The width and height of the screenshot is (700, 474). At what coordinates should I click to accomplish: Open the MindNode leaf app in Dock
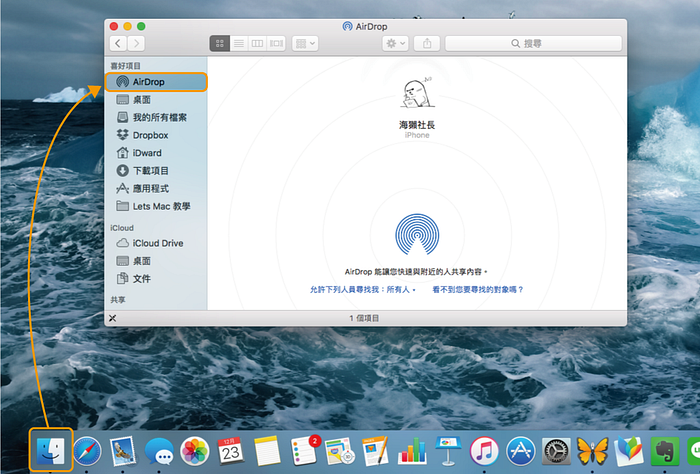click(629, 451)
